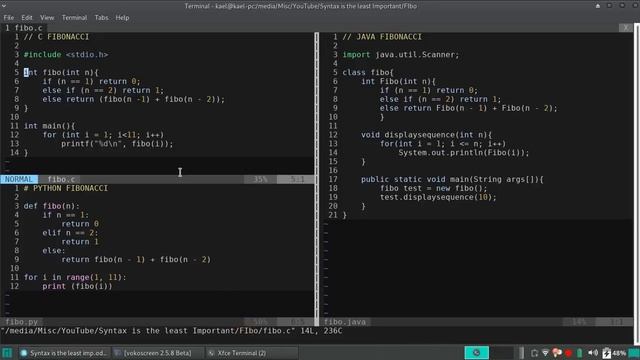Click 'return fibo(n - 1) + fibo(n - 2)' in fibo.py
Viewport: 640px width, 360px height.
[x=136, y=260]
